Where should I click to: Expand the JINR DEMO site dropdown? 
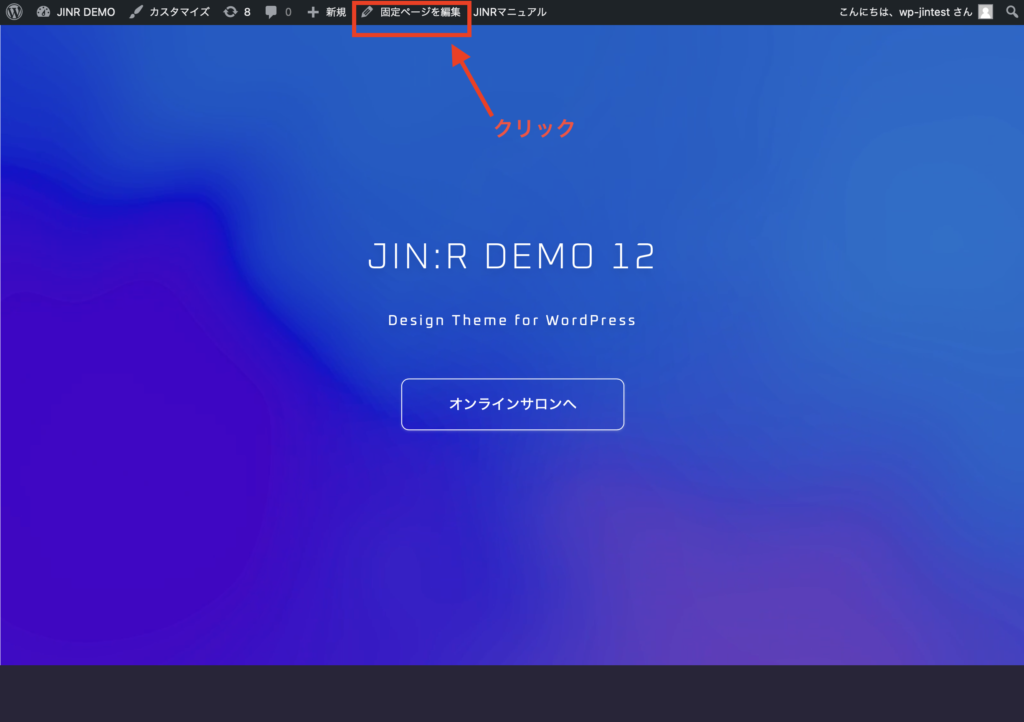coord(85,12)
